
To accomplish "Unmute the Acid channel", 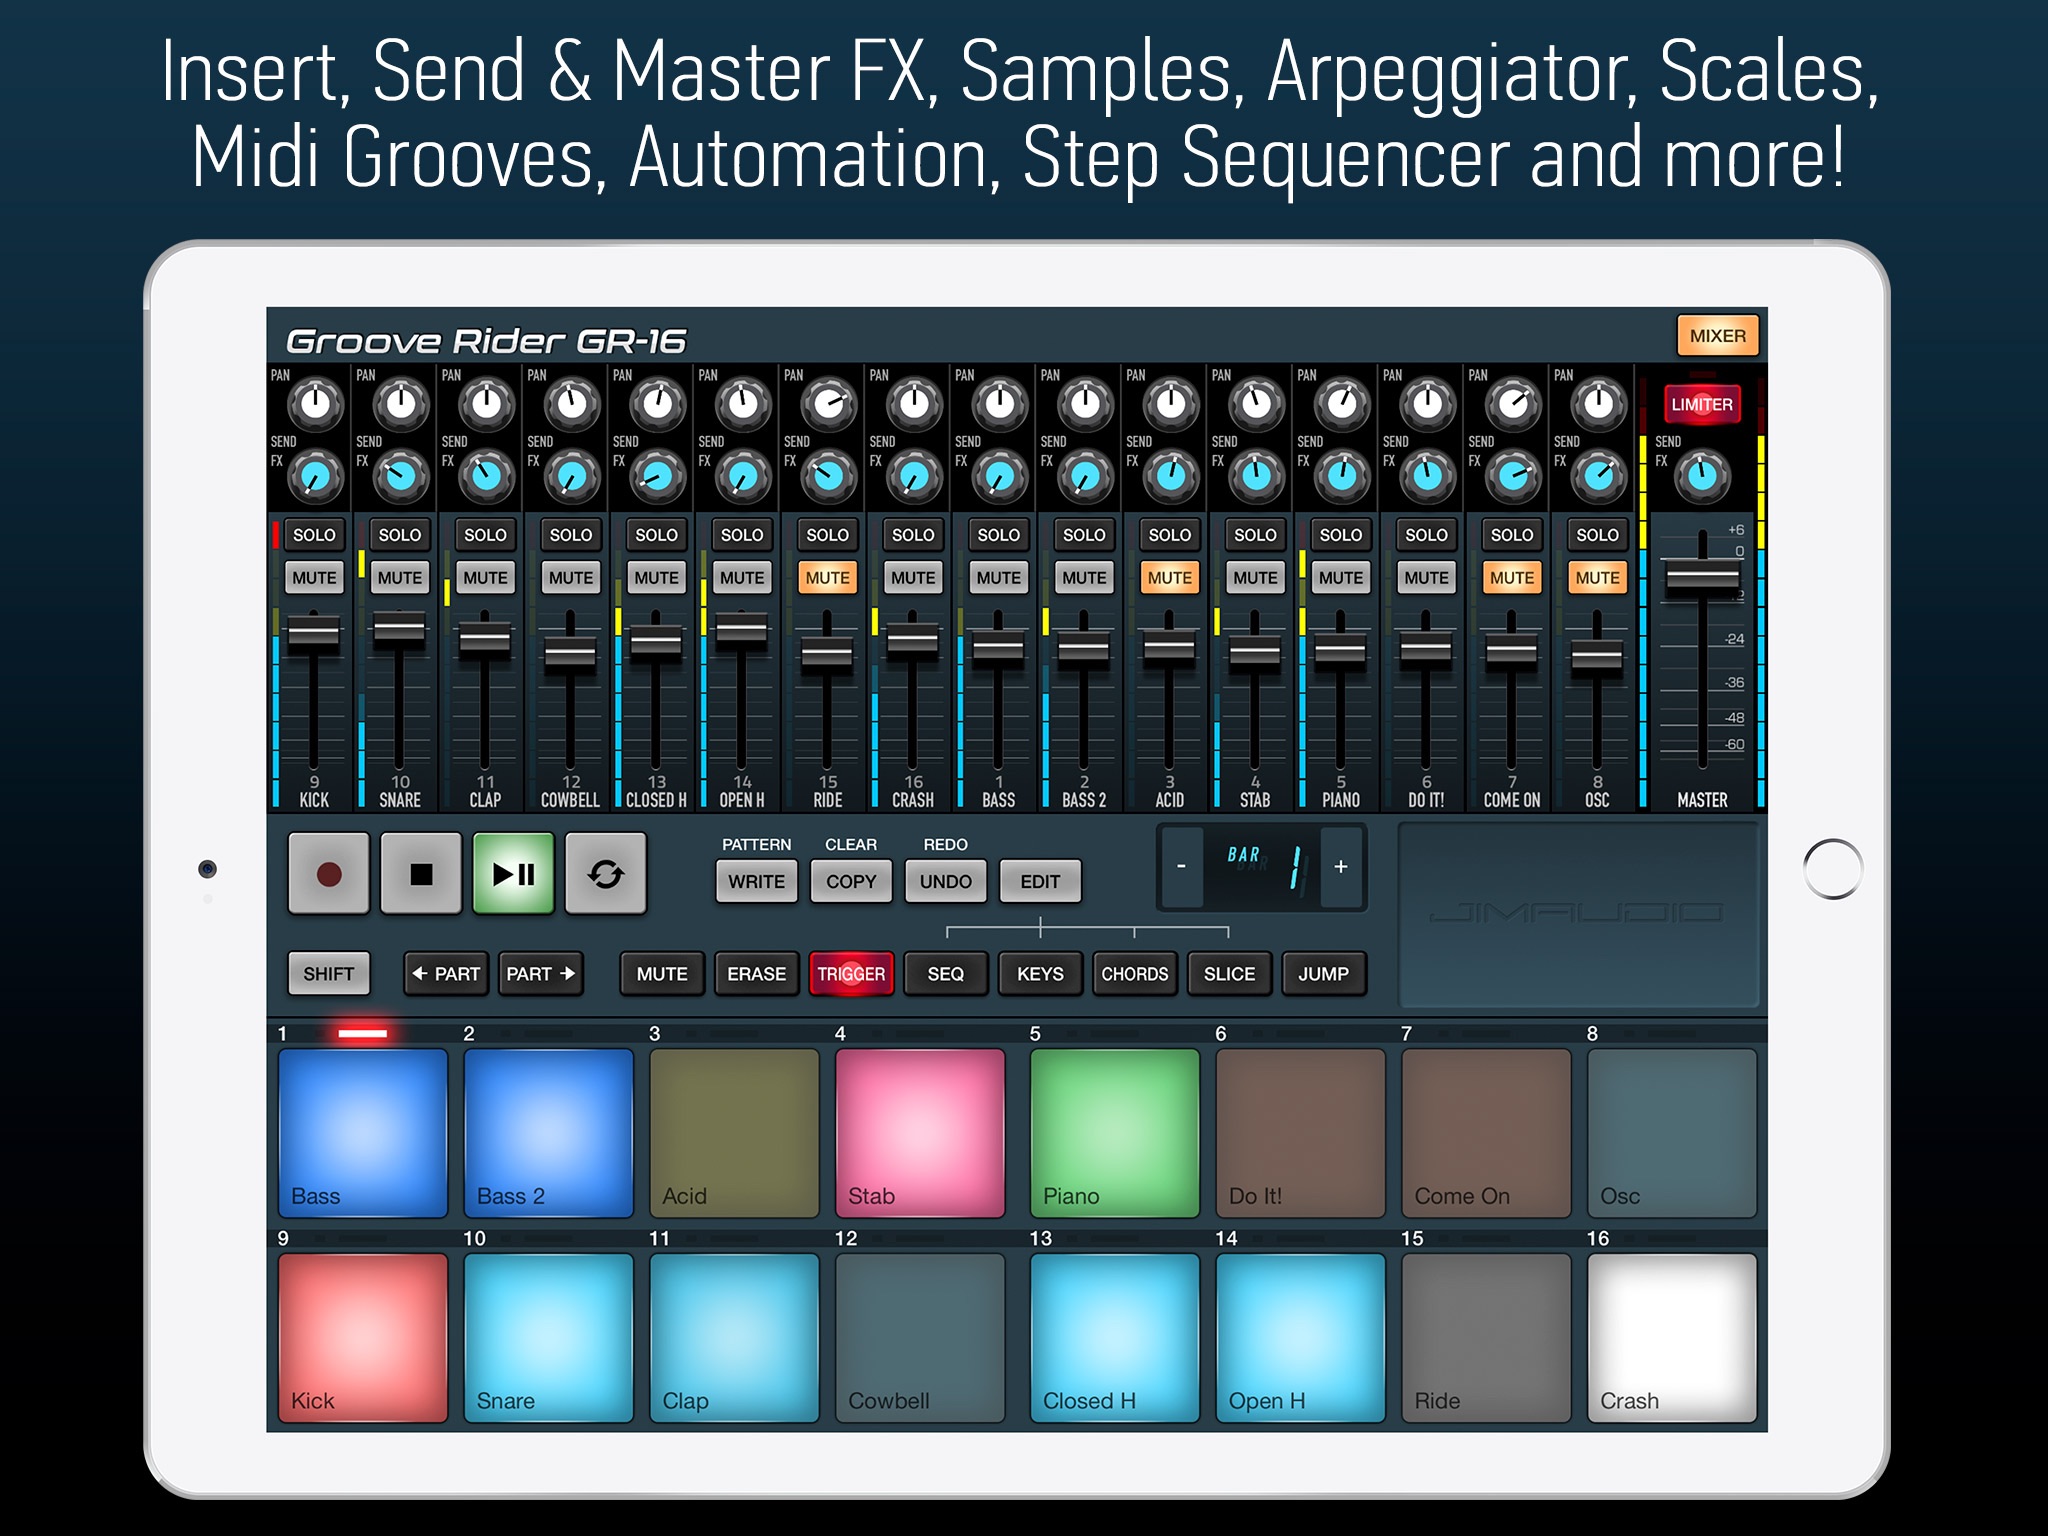I will (1170, 578).
